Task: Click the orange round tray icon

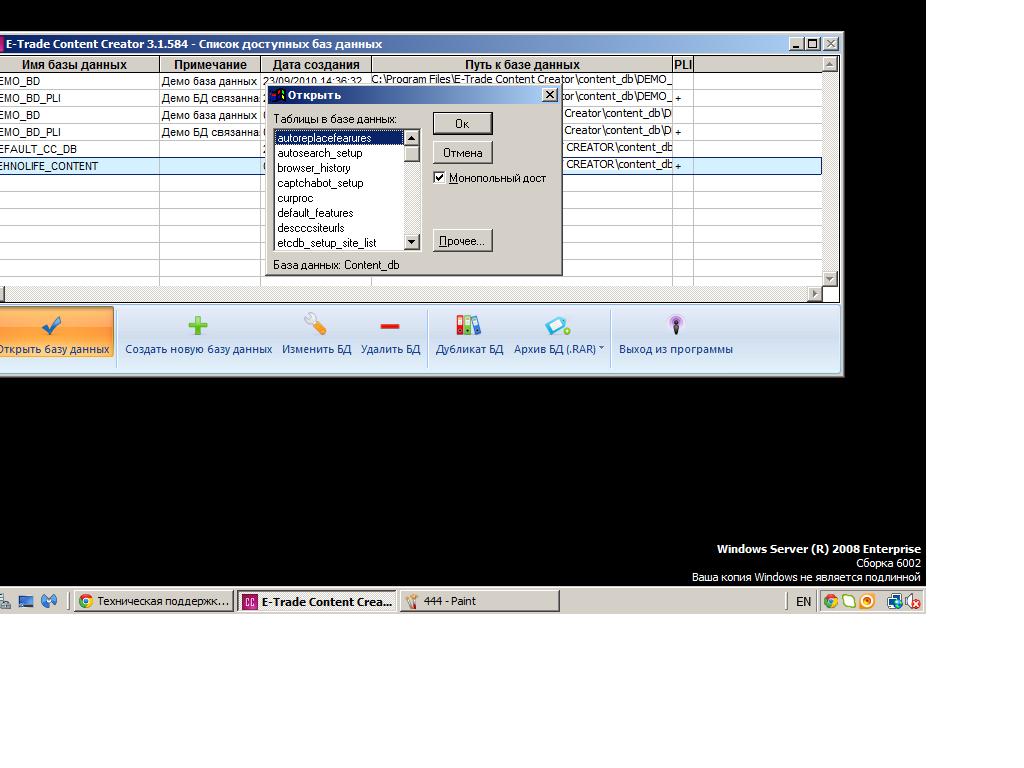Action: (867, 601)
